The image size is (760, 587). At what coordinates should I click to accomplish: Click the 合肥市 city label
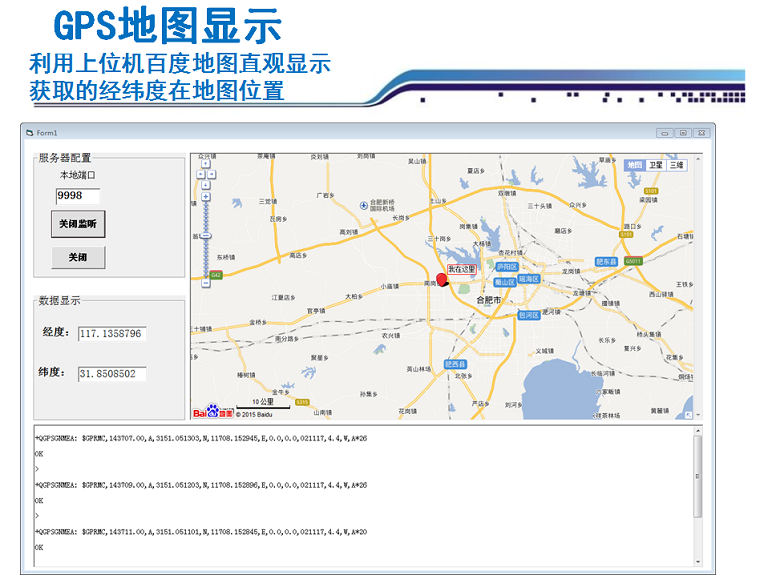(x=489, y=300)
